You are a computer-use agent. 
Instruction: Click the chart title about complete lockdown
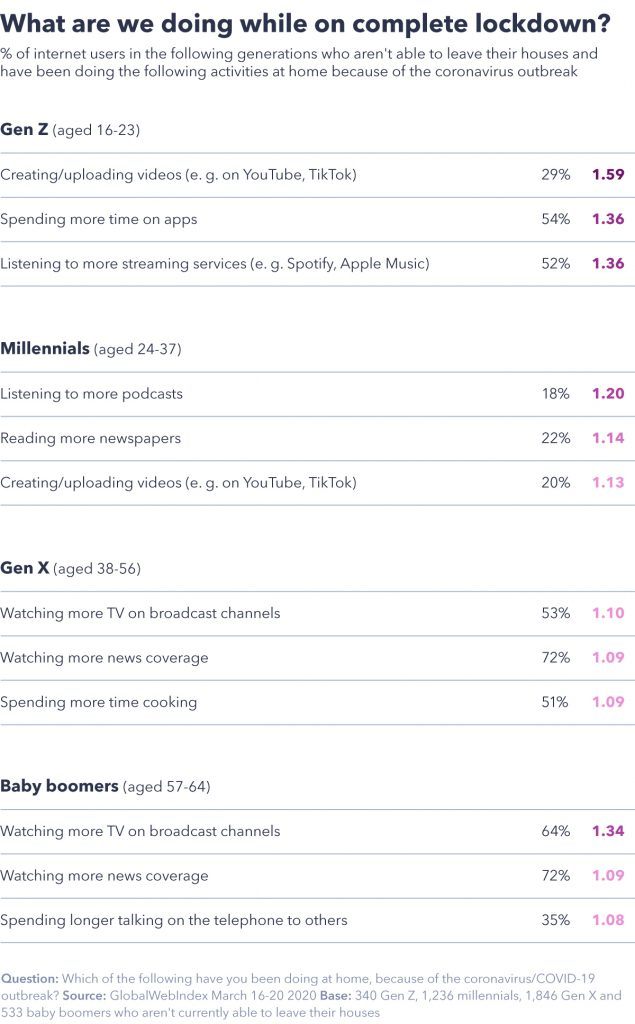(x=305, y=24)
